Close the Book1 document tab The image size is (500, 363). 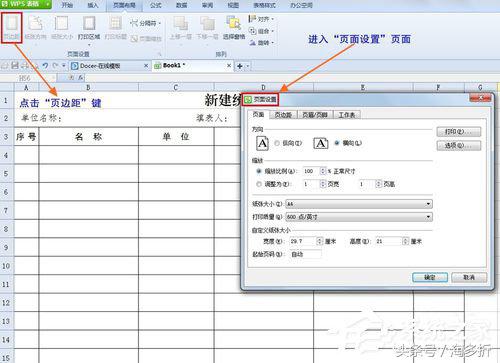click(x=229, y=66)
